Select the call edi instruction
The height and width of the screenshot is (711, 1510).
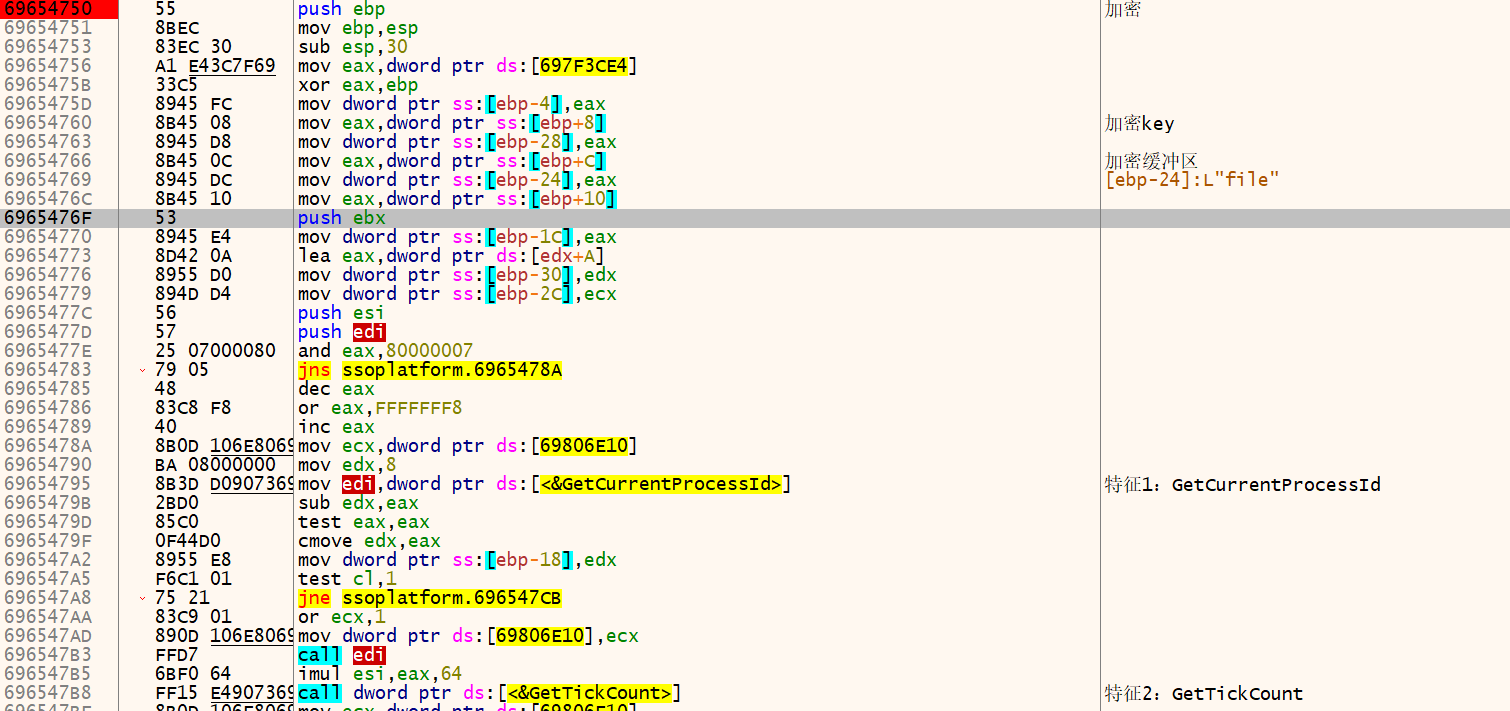tap(341, 655)
